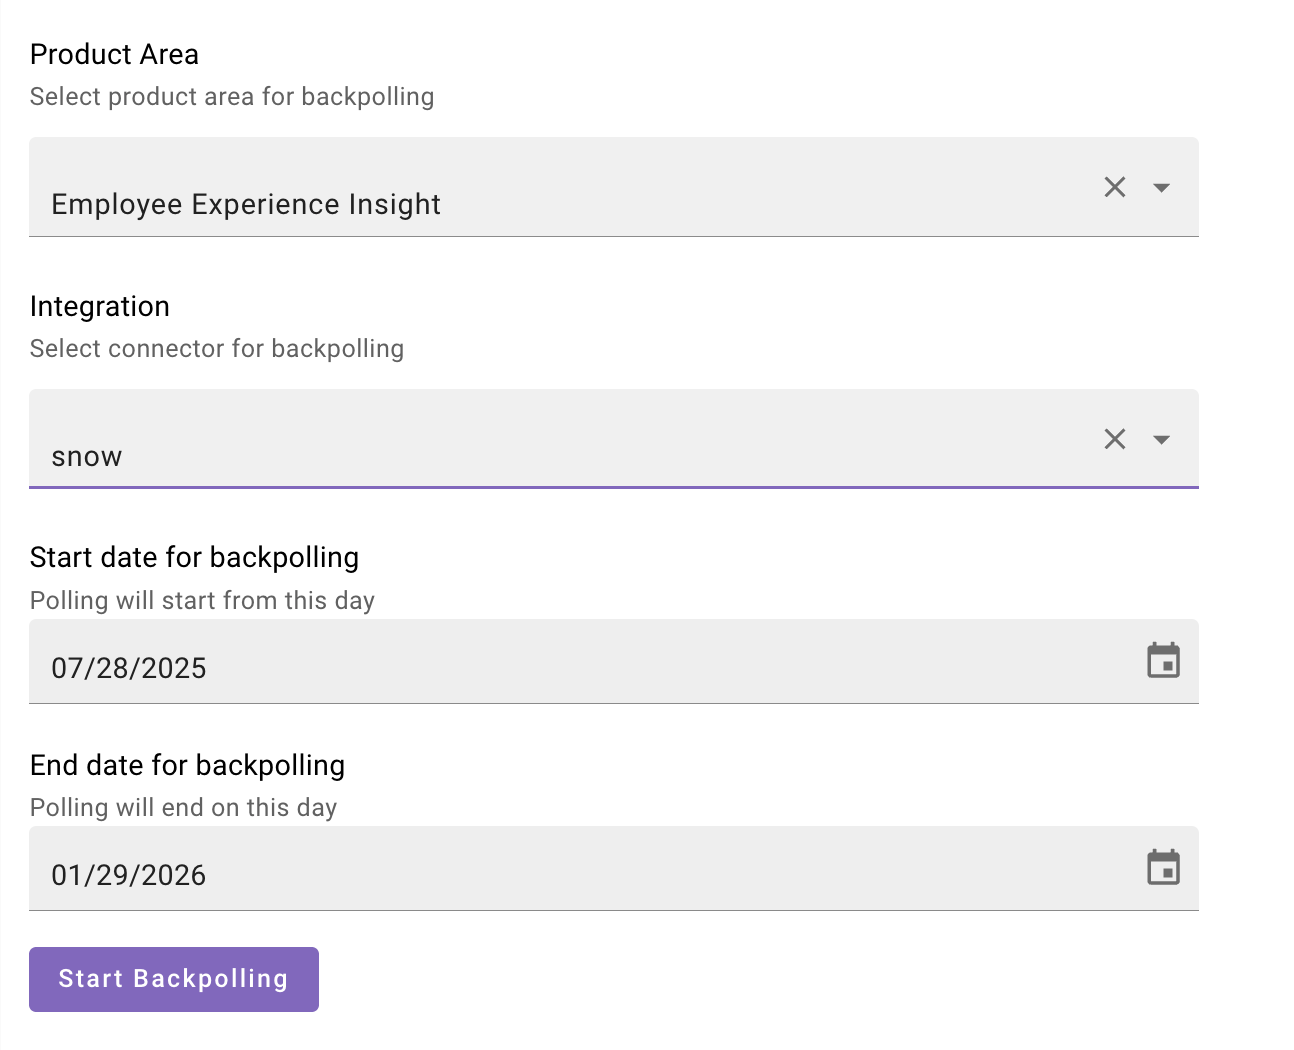This screenshot has width=1294, height=1050.
Task: Click the Start date for backpolling label
Action: click(x=194, y=557)
